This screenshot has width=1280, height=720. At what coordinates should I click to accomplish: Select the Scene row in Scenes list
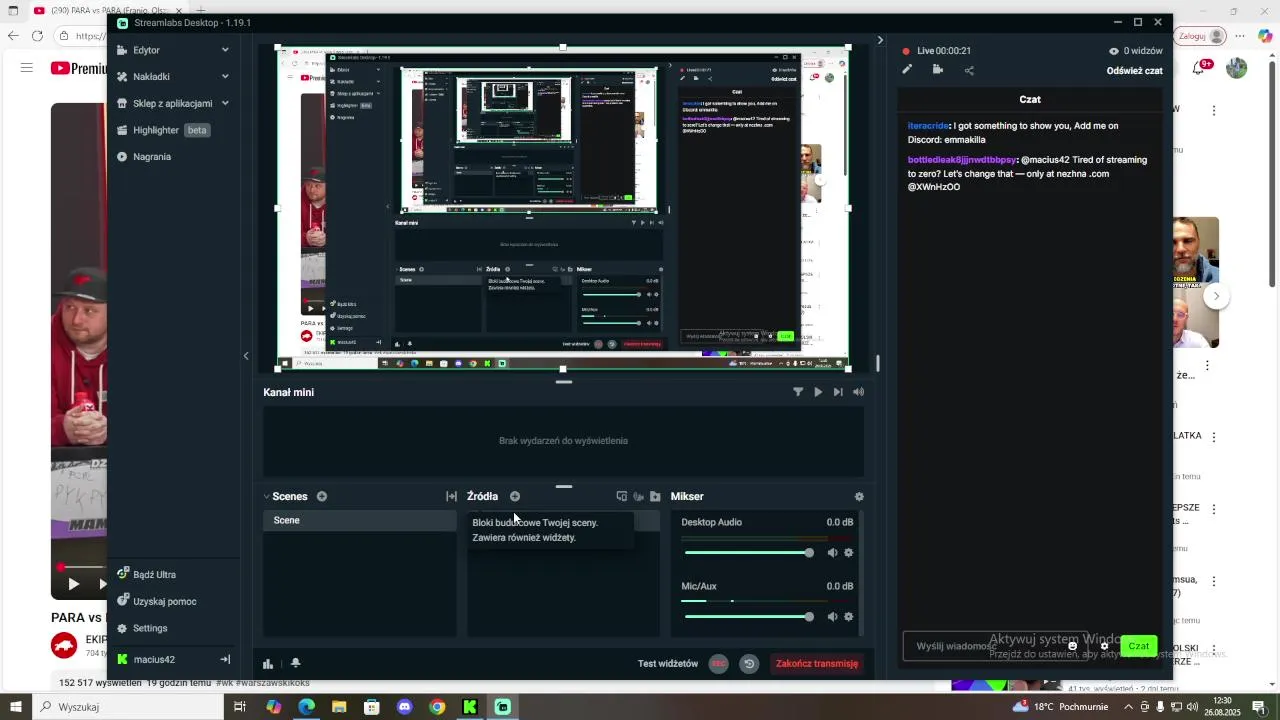360,521
